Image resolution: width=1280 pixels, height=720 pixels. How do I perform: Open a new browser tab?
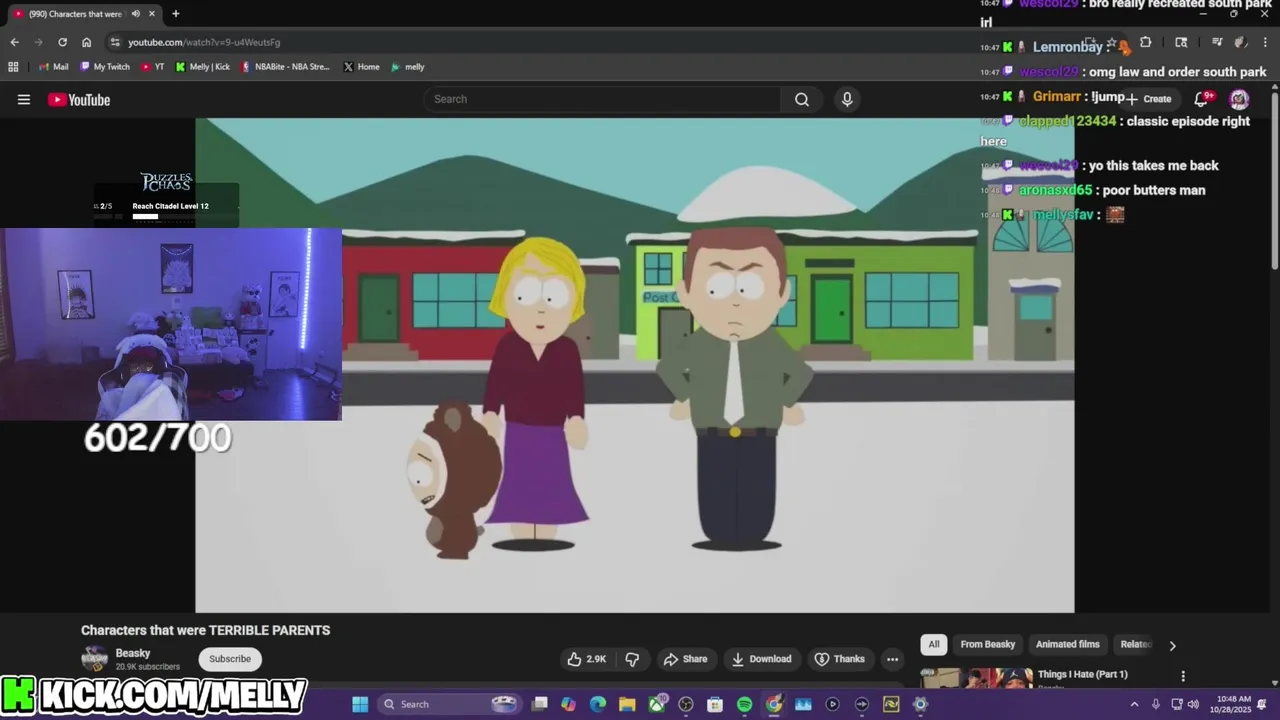175,14
